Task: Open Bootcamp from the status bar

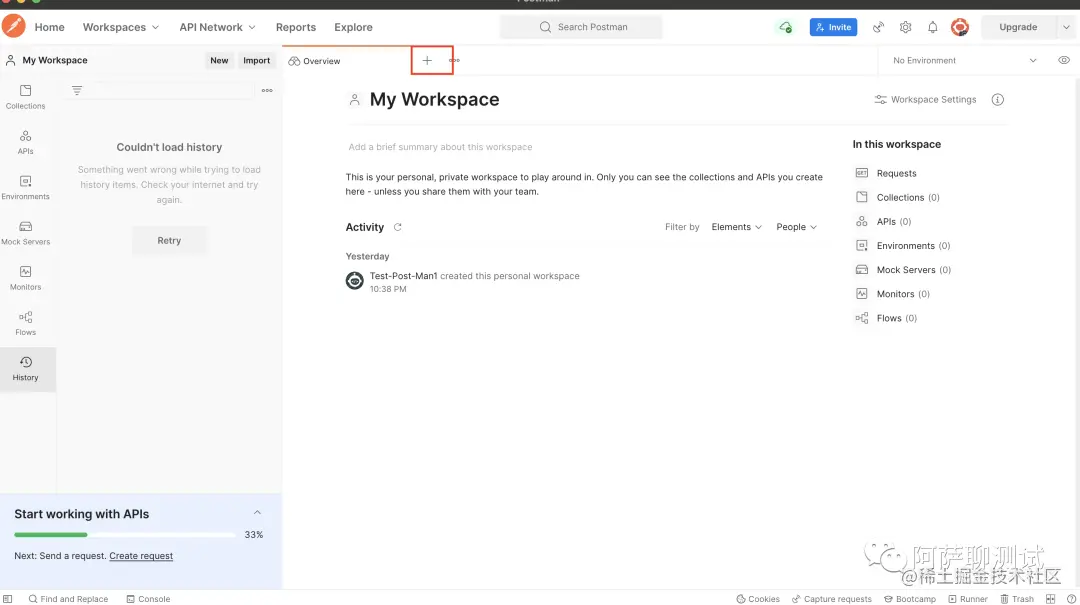Action: point(909,599)
